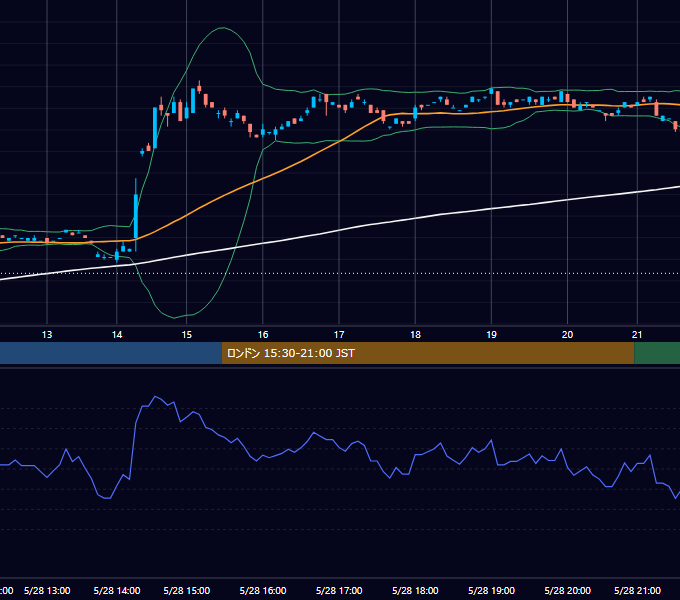Click the 5/28 15:00 time label

186,590
